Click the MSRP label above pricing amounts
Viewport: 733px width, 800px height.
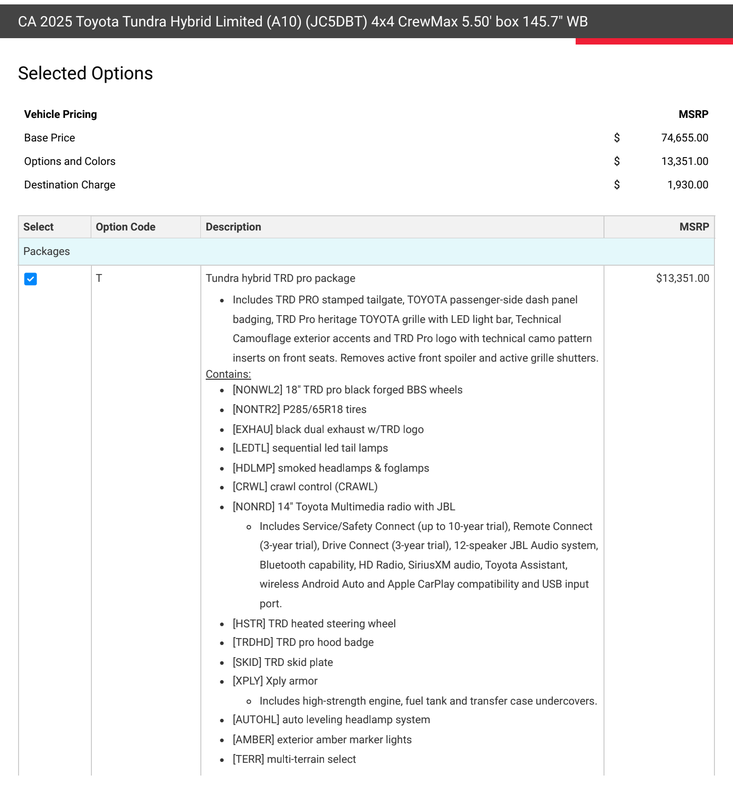693,114
